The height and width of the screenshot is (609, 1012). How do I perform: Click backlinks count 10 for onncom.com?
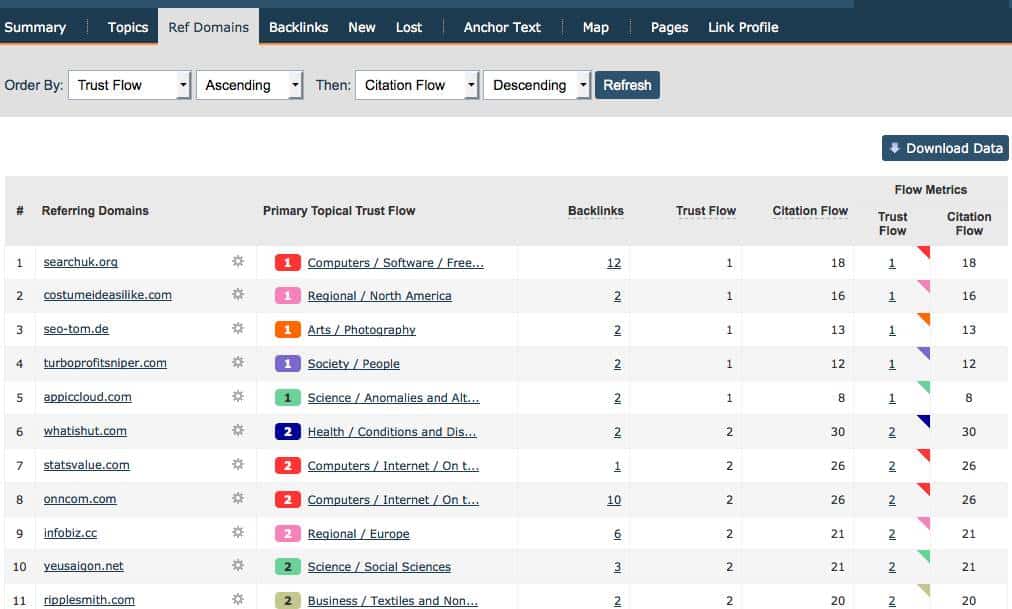tap(614, 499)
